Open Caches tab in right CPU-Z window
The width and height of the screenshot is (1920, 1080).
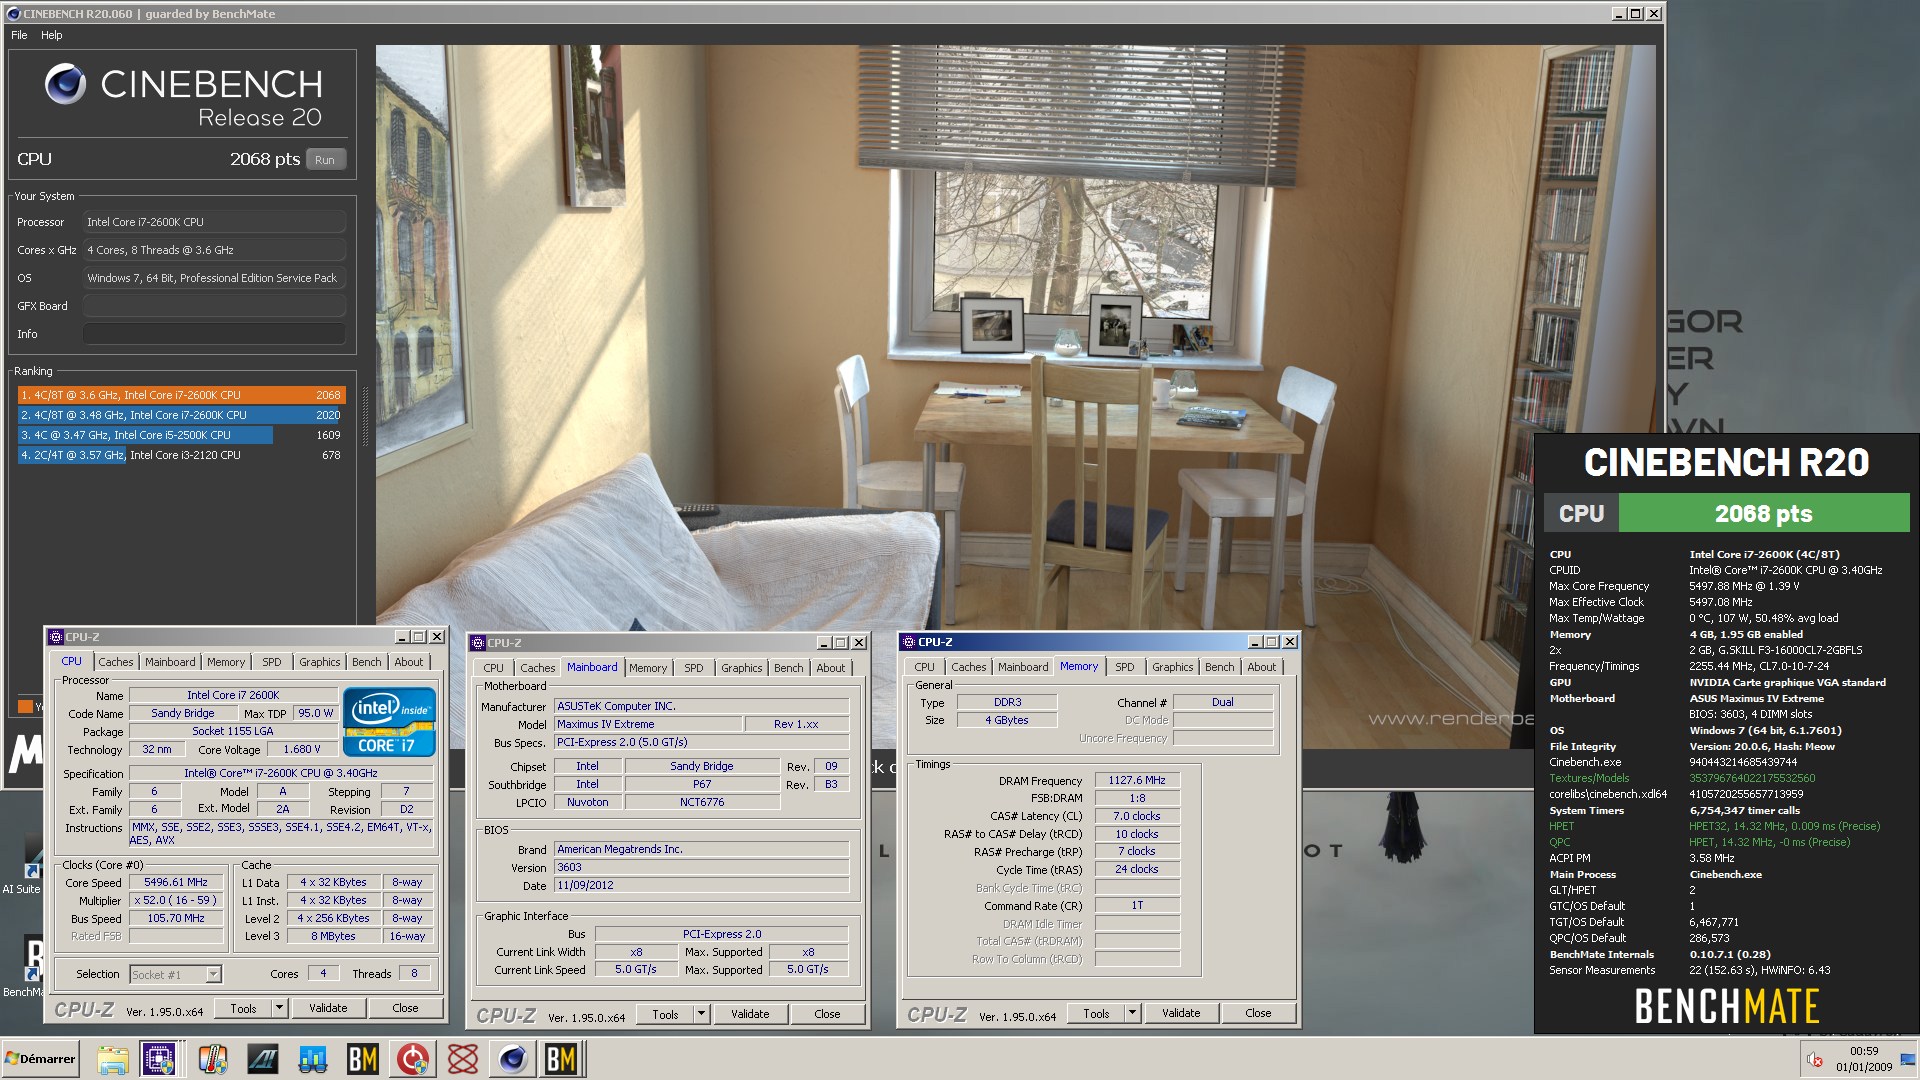pyautogui.click(x=968, y=667)
